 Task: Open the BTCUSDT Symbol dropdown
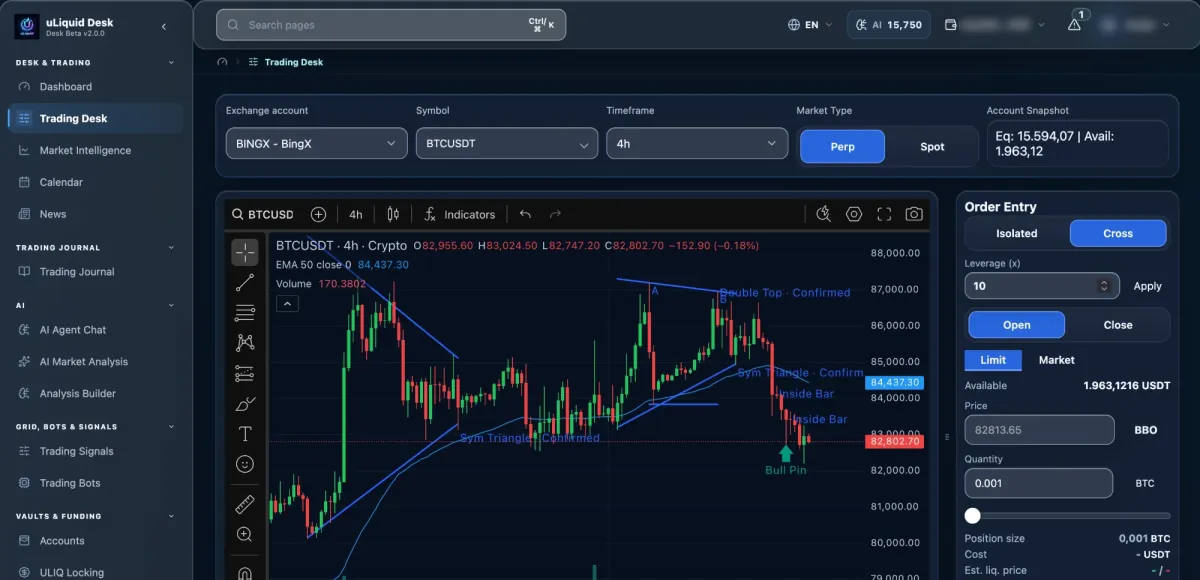[x=506, y=143]
